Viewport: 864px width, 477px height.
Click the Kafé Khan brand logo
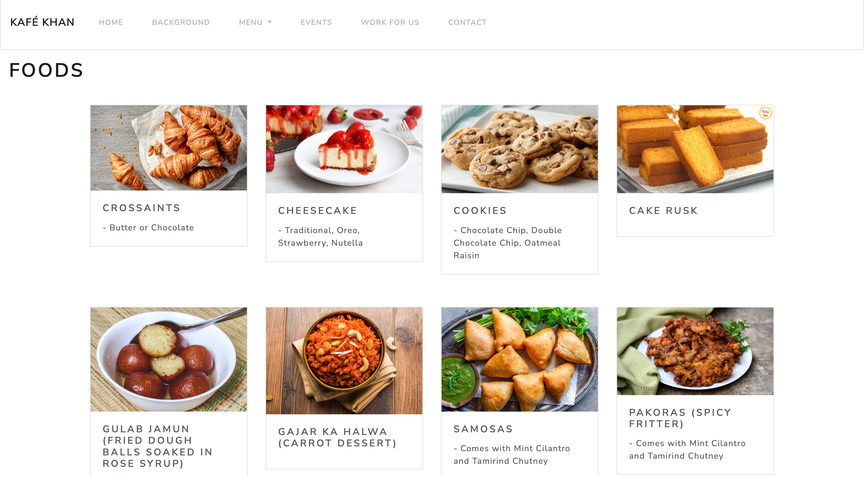tap(42, 22)
